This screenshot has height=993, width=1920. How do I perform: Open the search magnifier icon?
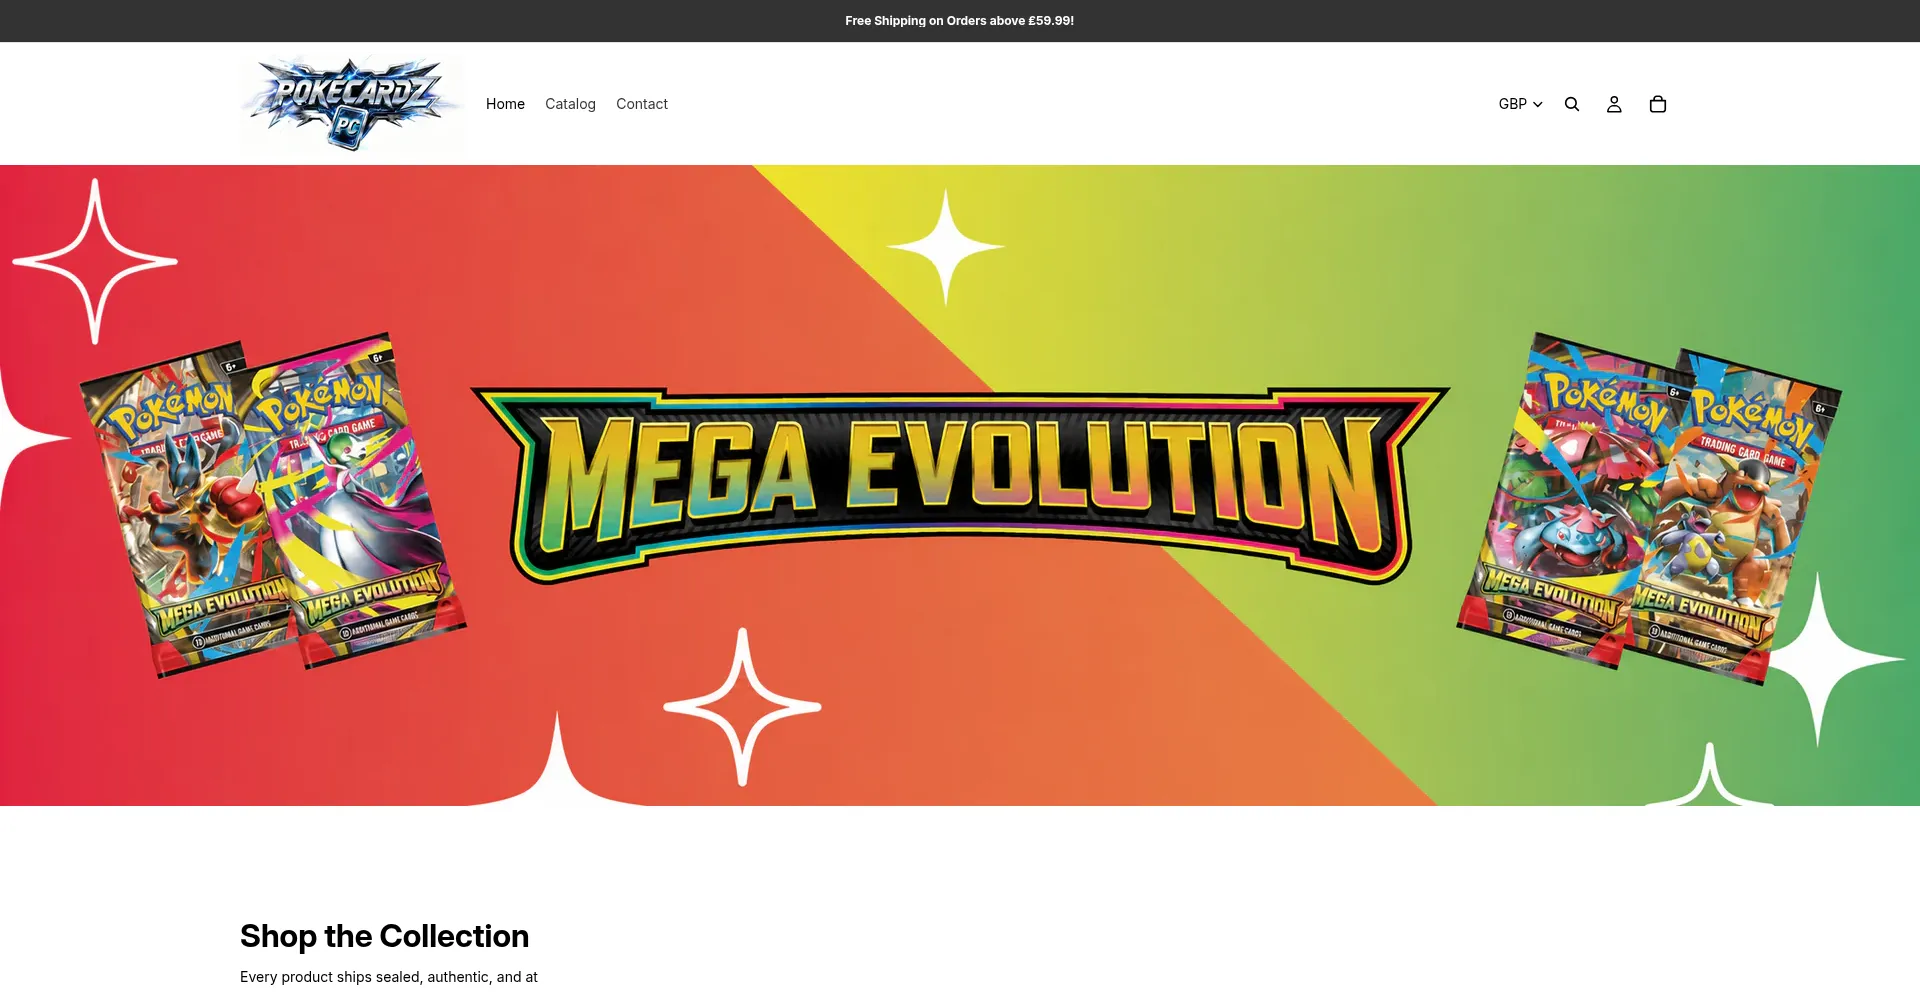[x=1571, y=104]
